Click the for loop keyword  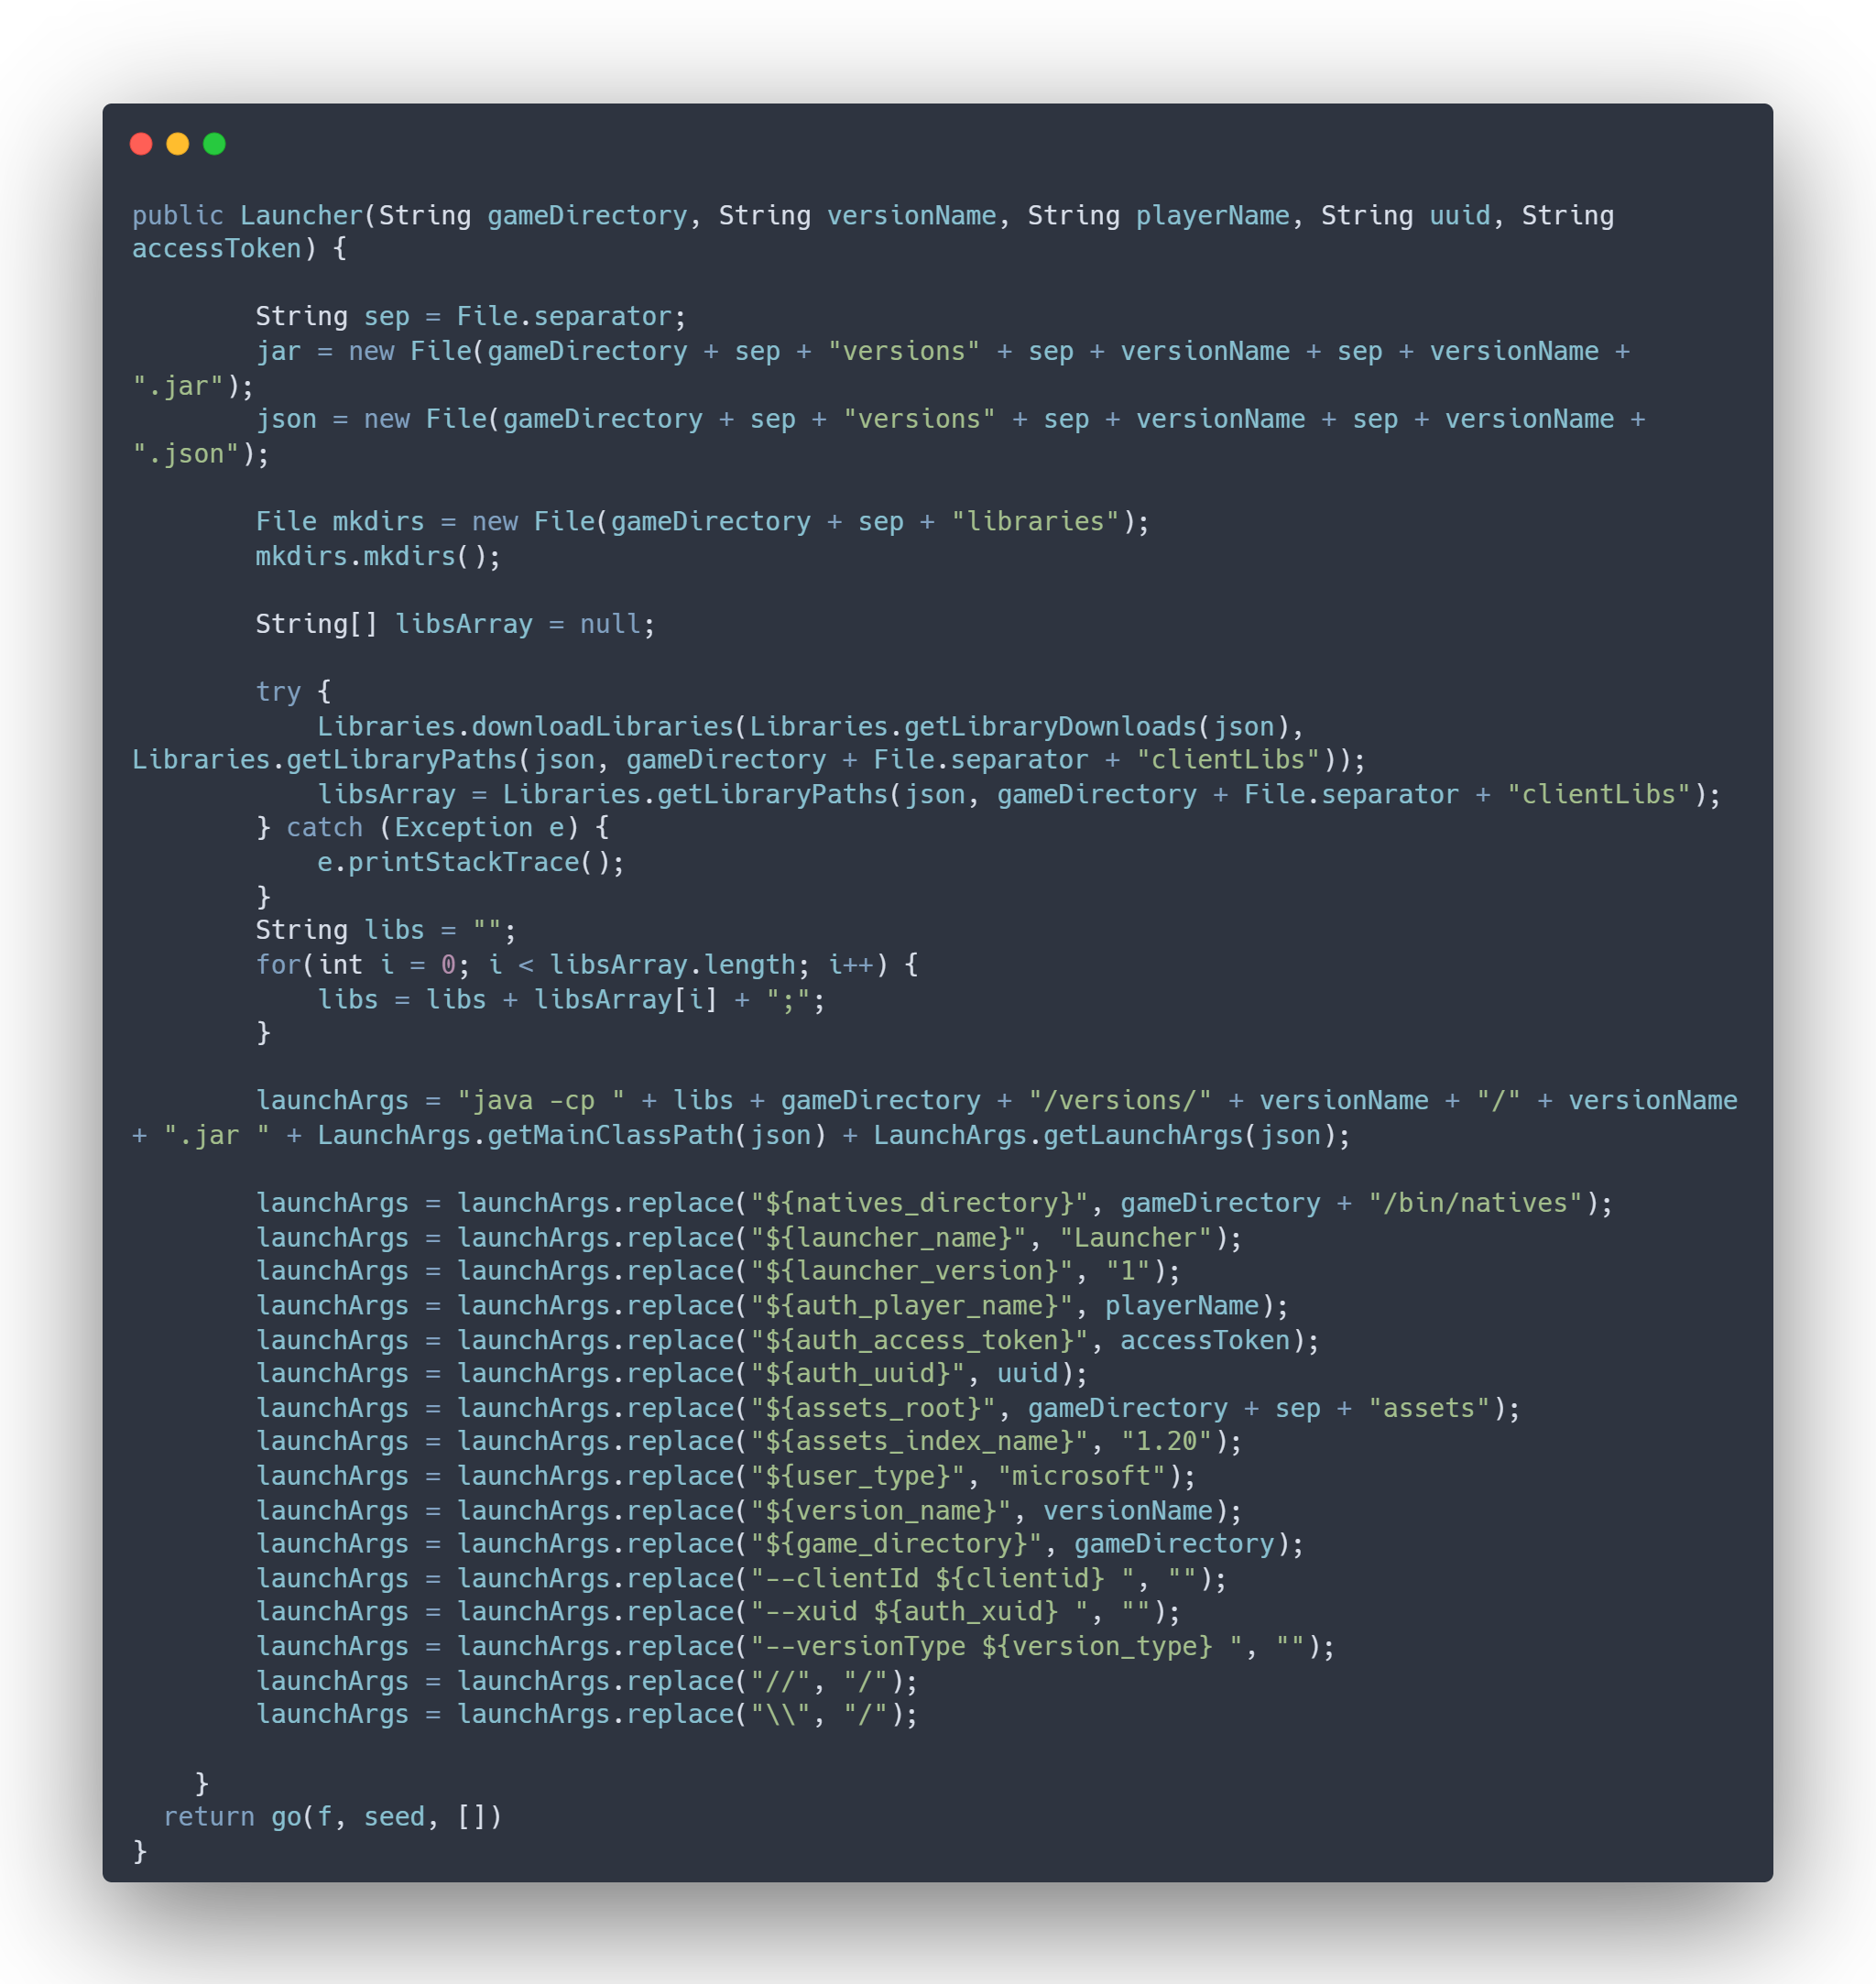click(278, 965)
